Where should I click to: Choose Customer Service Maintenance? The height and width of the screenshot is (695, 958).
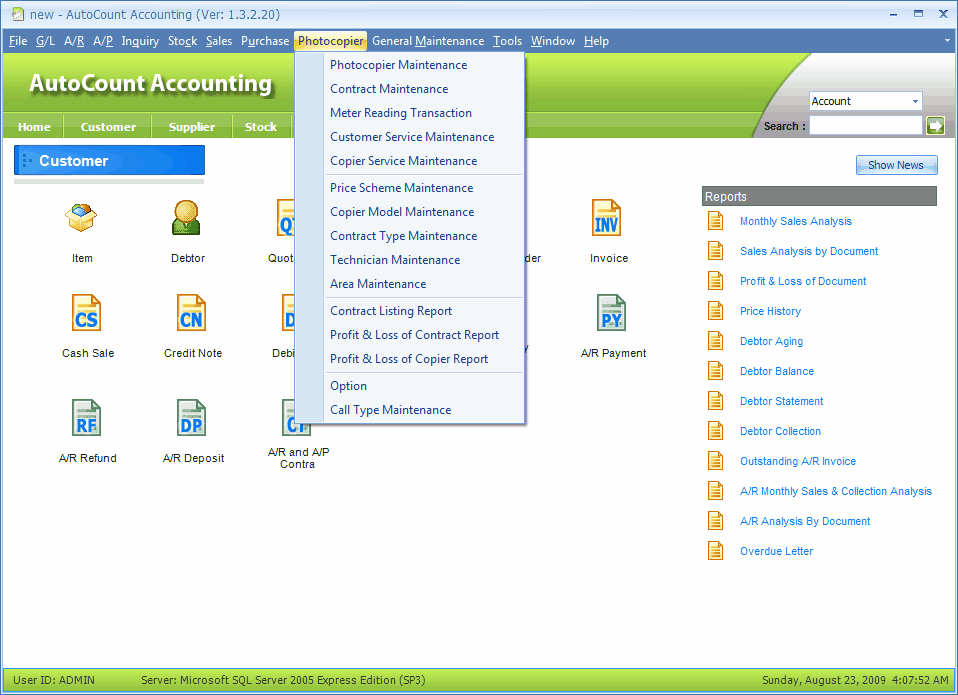pyautogui.click(x=409, y=137)
